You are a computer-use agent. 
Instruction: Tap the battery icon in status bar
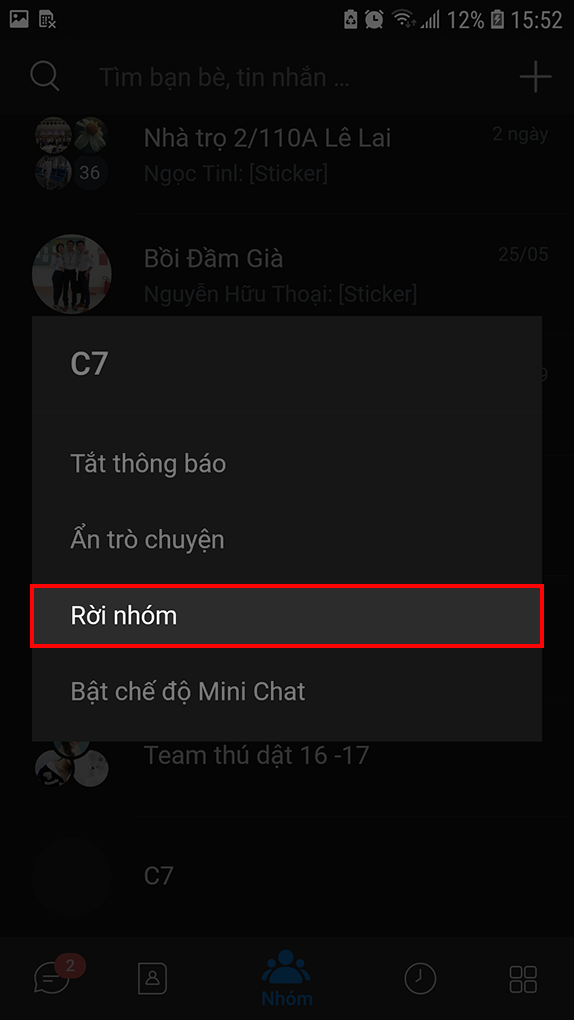pyautogui.click(x=497, y=20)
